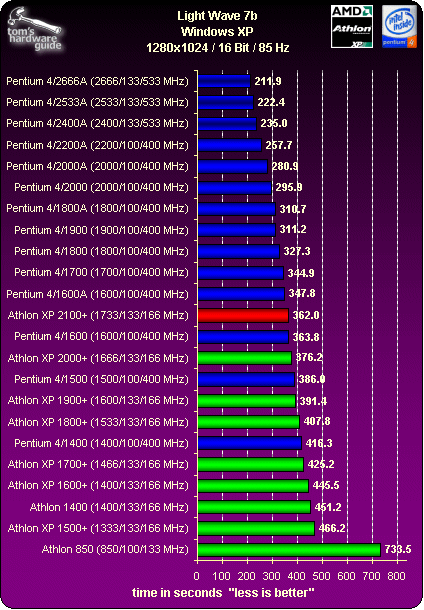424x610 pixels.
Task: Click the value 295.9
Action: click(x=289, y=187)
